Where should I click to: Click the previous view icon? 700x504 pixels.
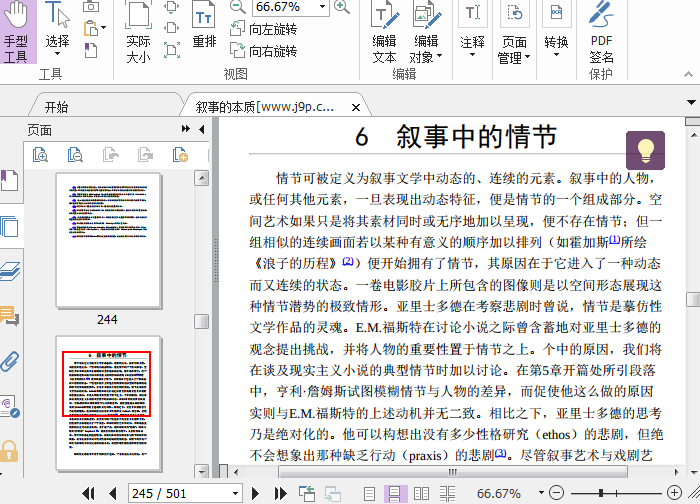tap(307, 493)
